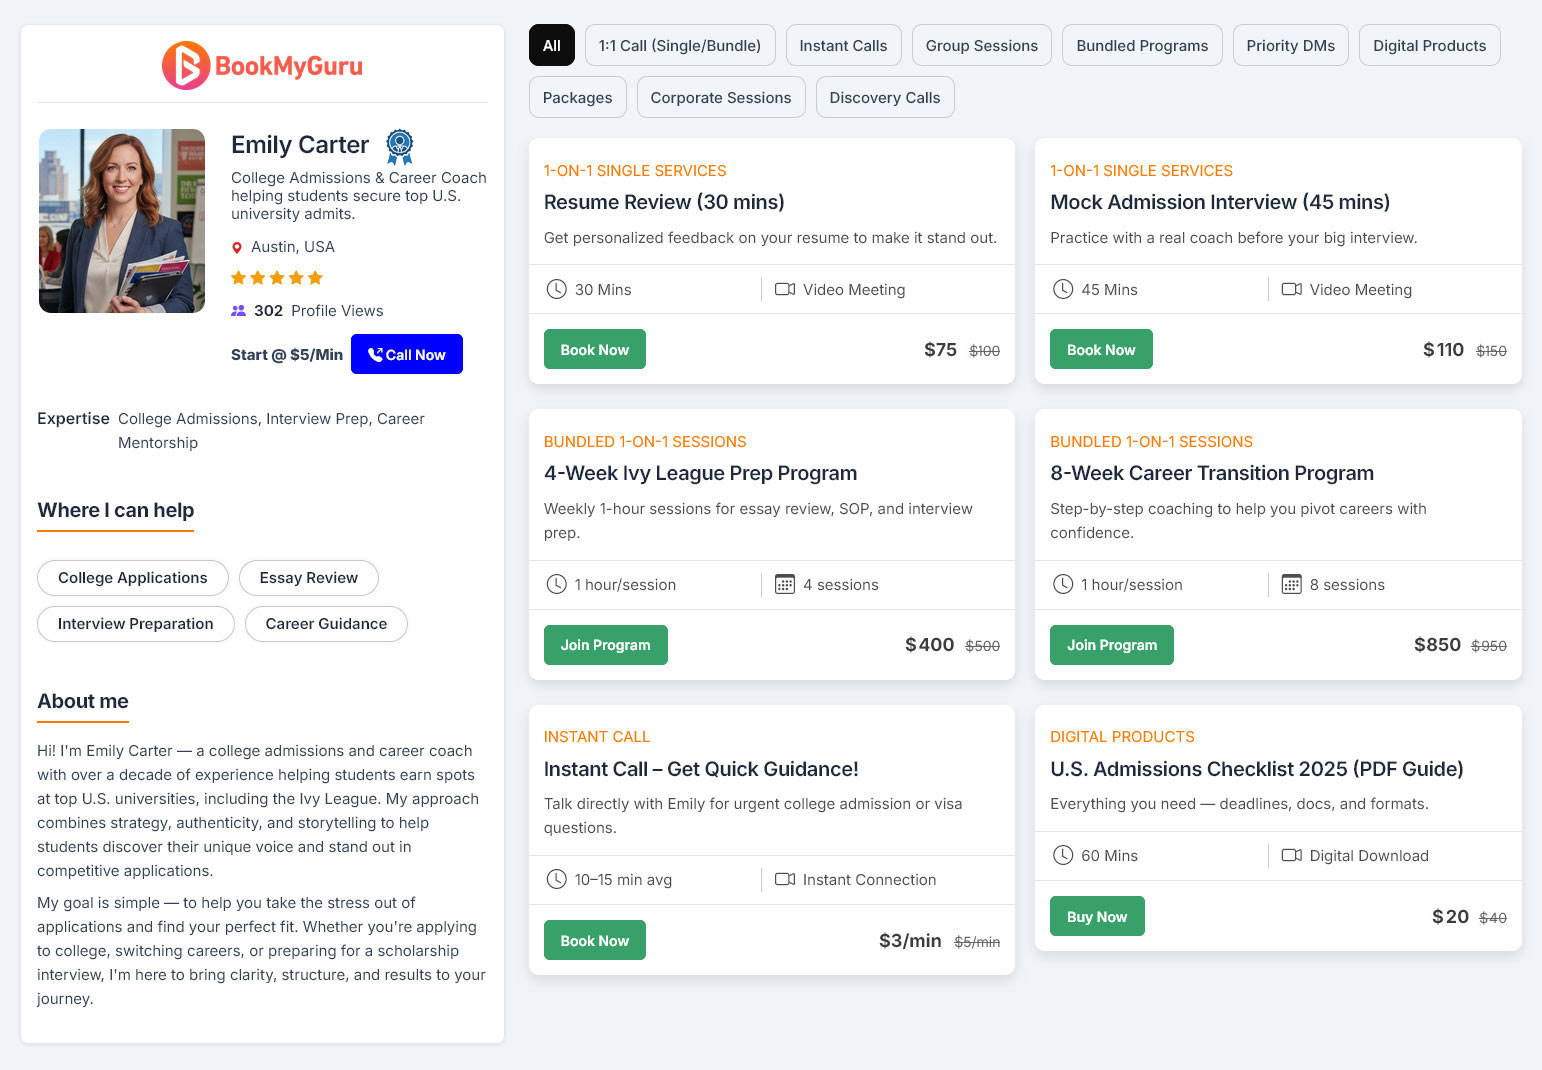Show the Discovery Calls category
The width and height of the screenshot is (1542, 1070).
click(884, 98)
